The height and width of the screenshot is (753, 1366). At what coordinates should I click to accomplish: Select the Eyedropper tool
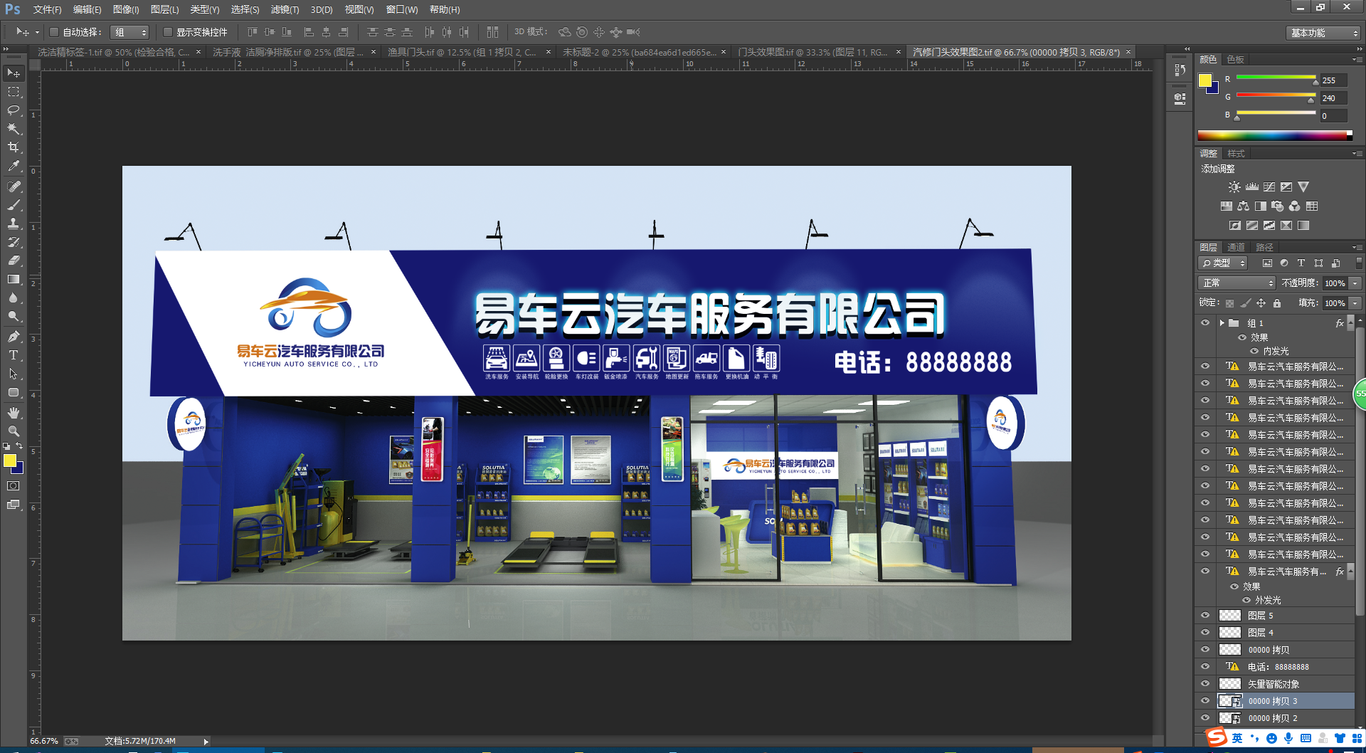point(13,166)
